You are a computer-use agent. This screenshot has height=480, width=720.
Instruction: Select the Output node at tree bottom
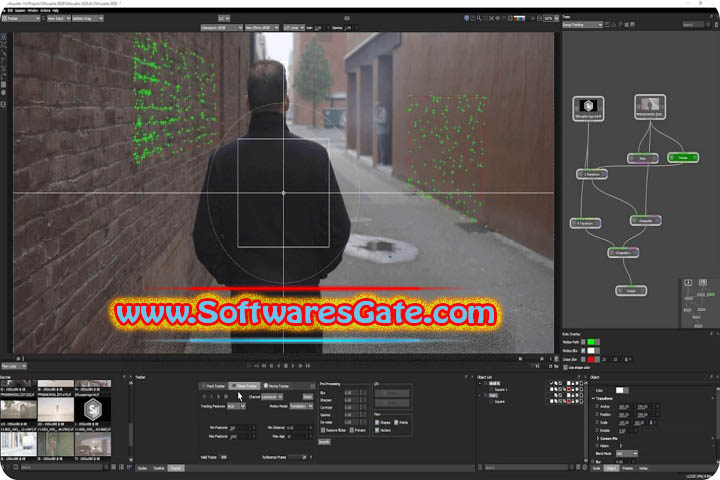[x=631, y=290]
